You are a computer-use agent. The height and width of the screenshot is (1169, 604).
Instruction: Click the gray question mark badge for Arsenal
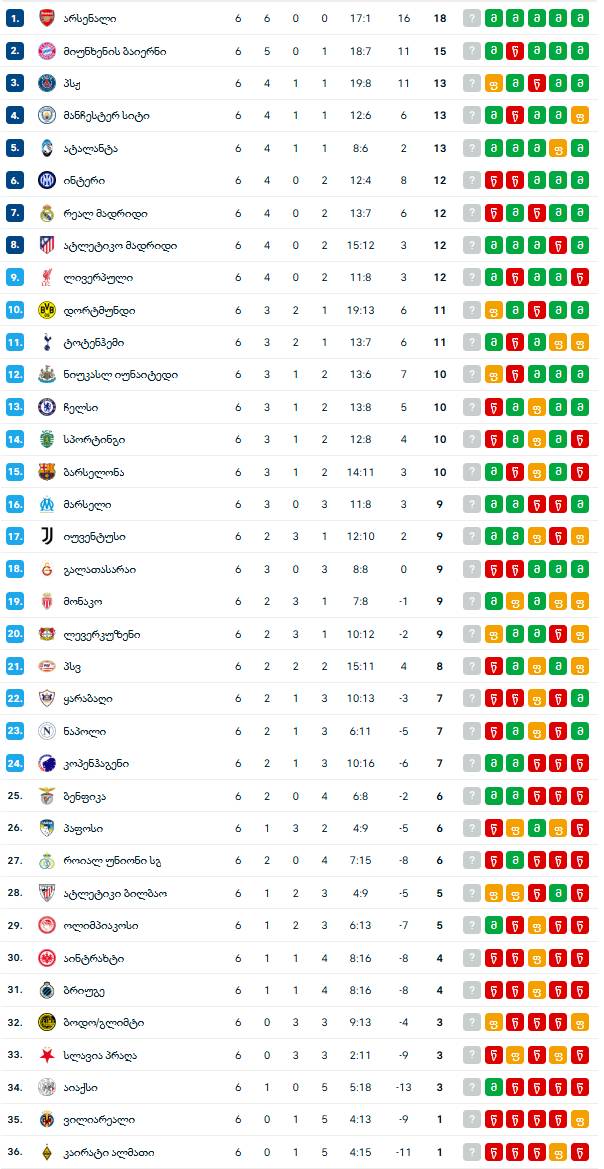(x=472, y=18)
